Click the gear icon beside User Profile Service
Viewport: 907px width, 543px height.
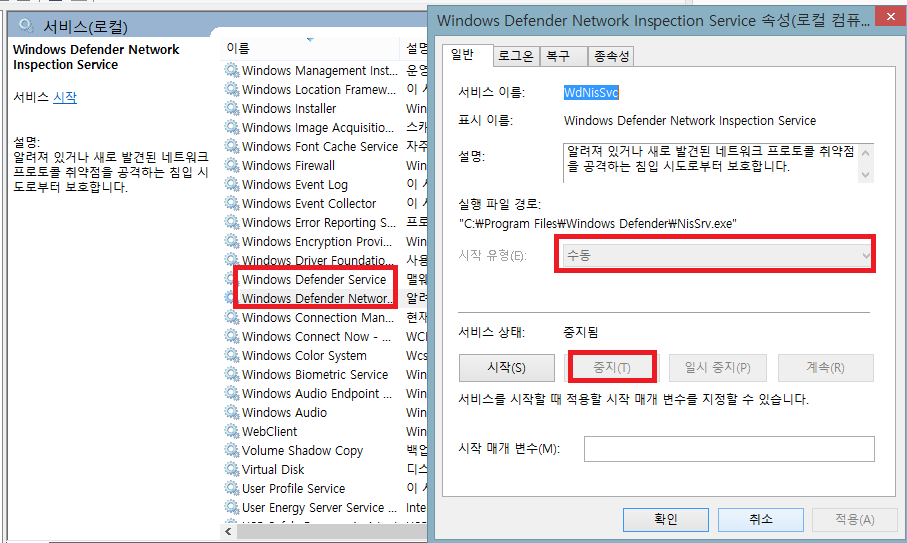click(x=232, y=489)
